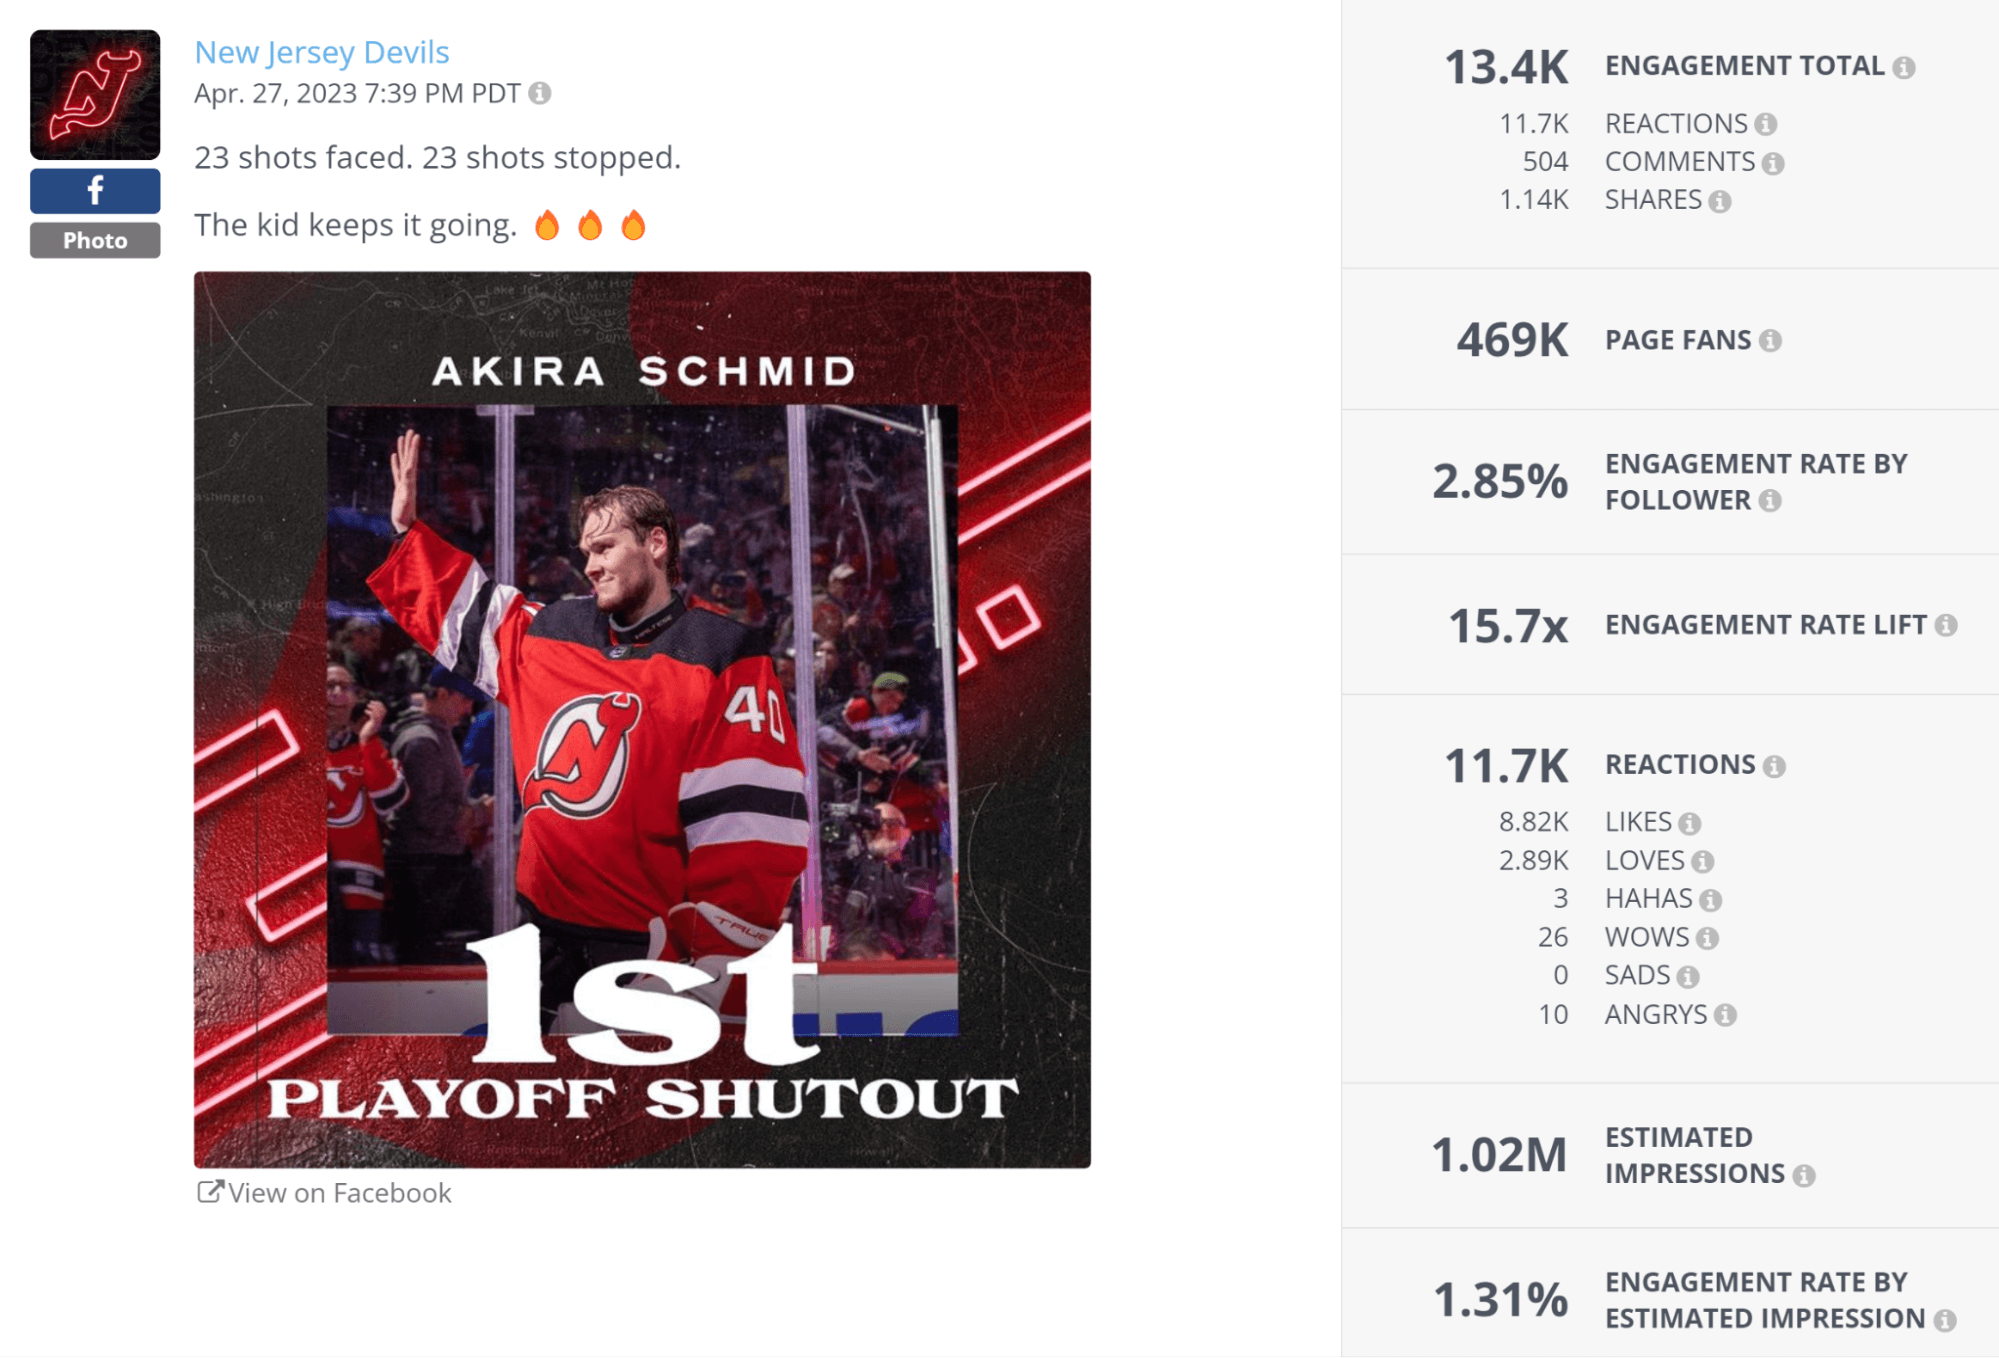The width and height of the screenshot is (1999, 1358).
Task: Click info icon beside Page Fans
Action: pos(1770,341)
